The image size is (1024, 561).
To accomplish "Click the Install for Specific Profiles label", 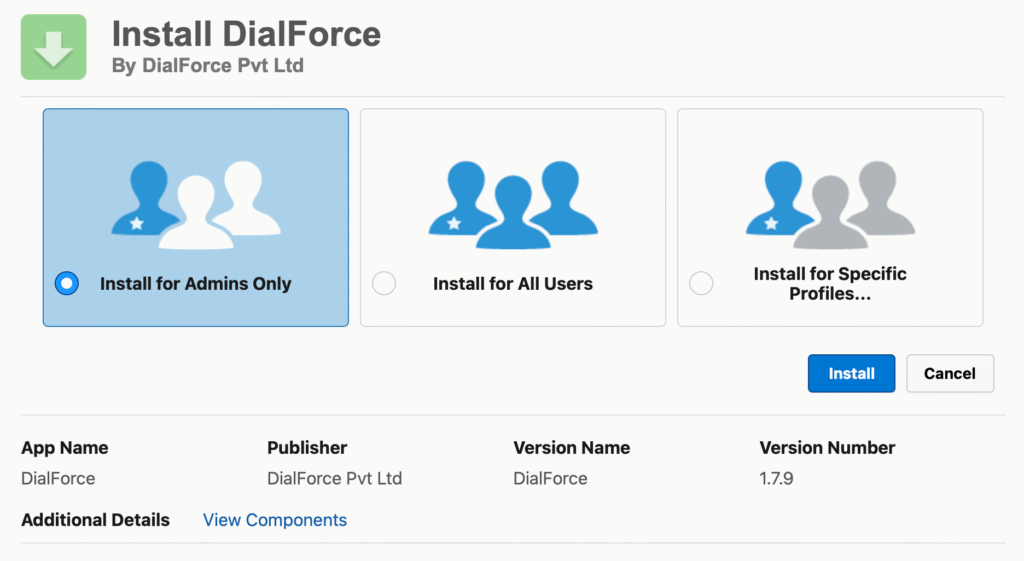I will pos(830,284).
